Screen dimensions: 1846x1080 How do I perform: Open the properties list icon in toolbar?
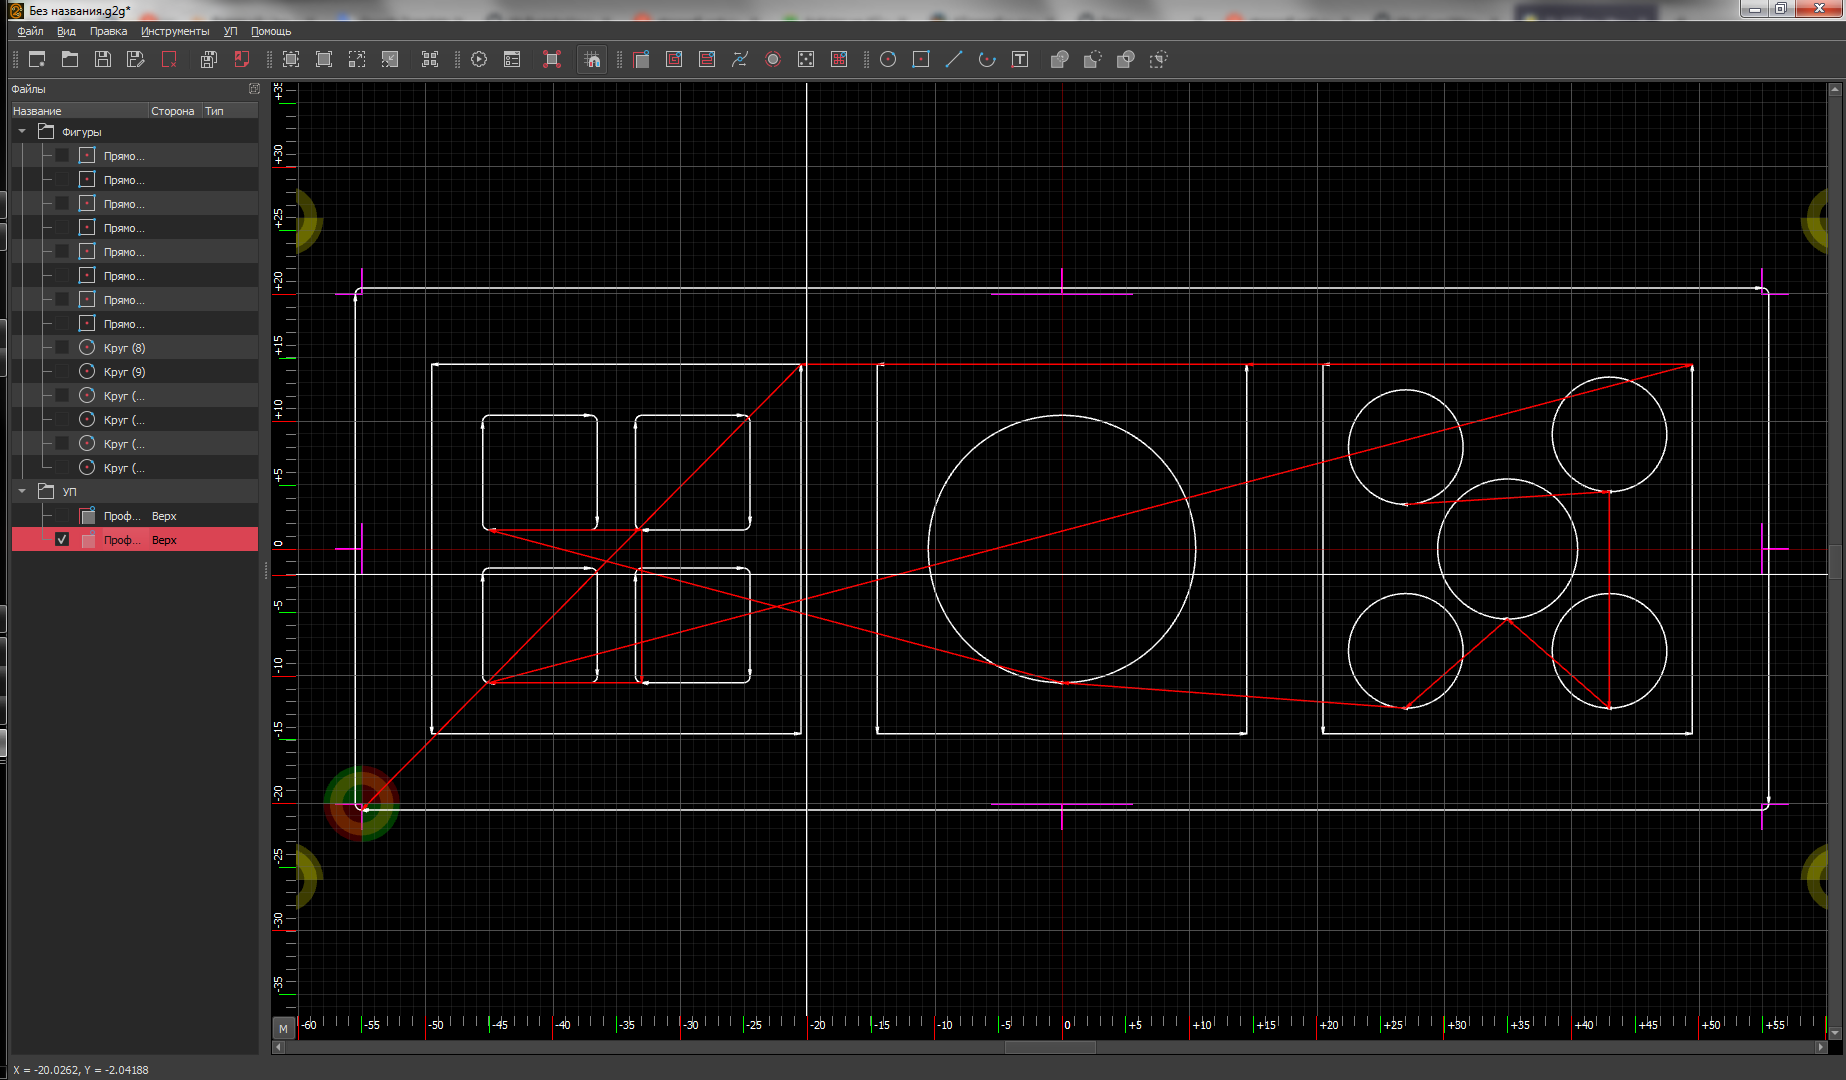coord(512,59)
